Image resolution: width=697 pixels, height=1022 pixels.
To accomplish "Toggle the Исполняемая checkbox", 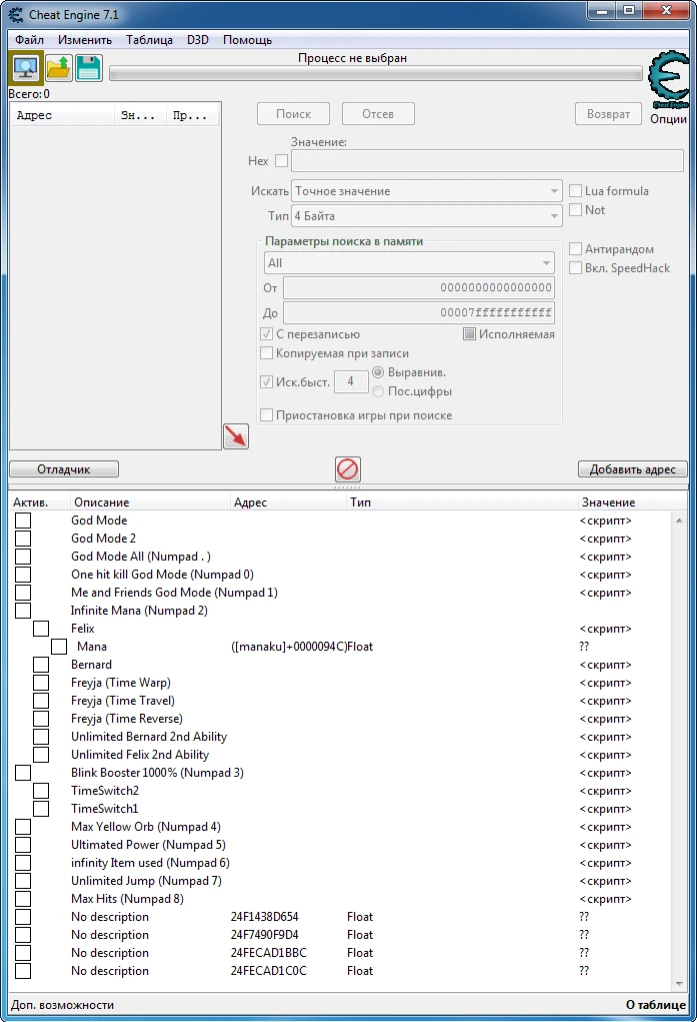I will pos(469,334).
